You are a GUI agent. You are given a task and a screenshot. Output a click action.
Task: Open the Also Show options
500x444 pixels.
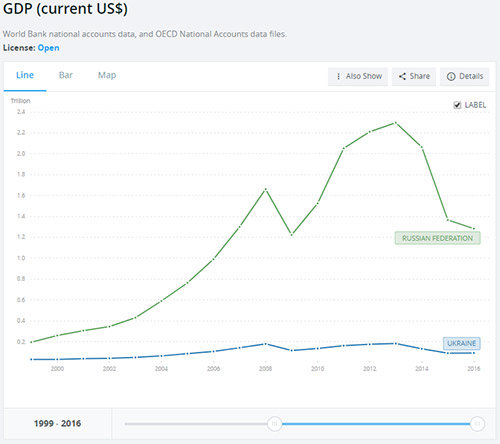[358, 77]
